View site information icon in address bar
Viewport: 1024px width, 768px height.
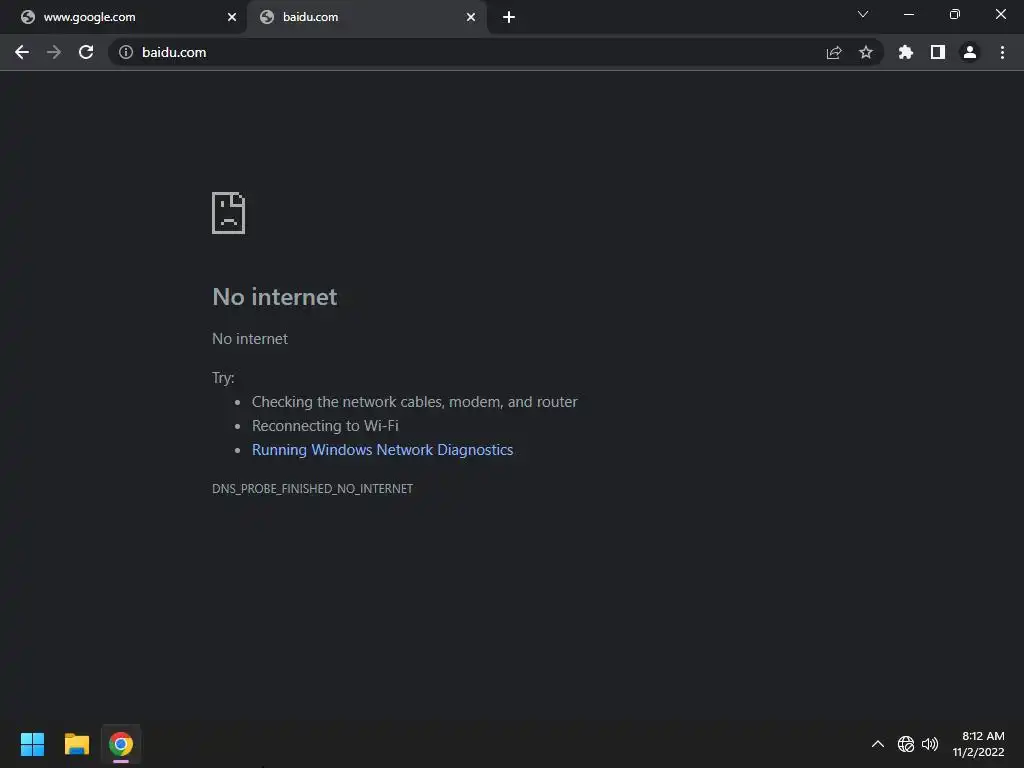point(126,52)
